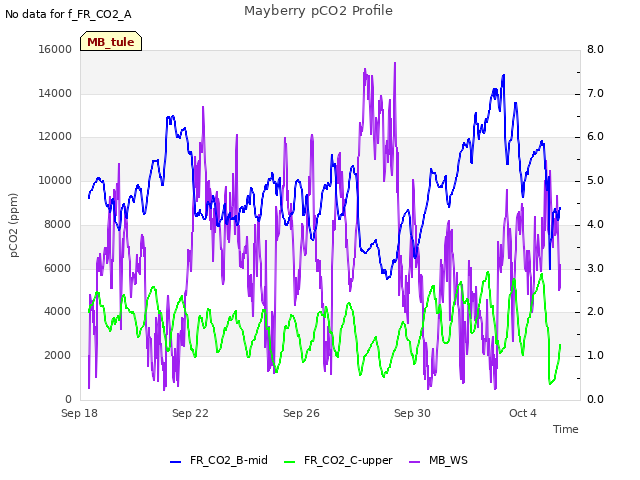The width and height of the screenshot is (640, 480).
Task: Click the MB_WS legend entry
Action: pos(438,460)
